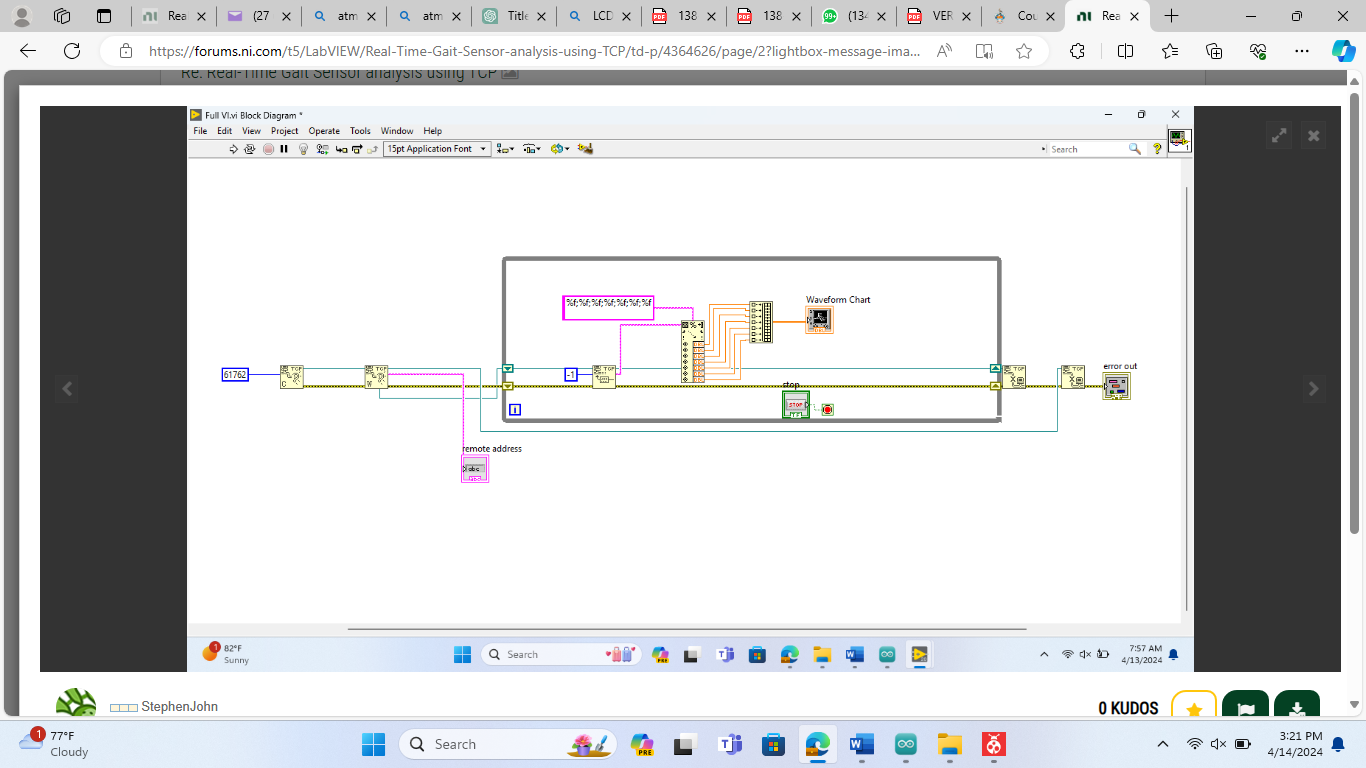
Task: Click the page's vertical scrollbar
Action: coord(1354,300)
